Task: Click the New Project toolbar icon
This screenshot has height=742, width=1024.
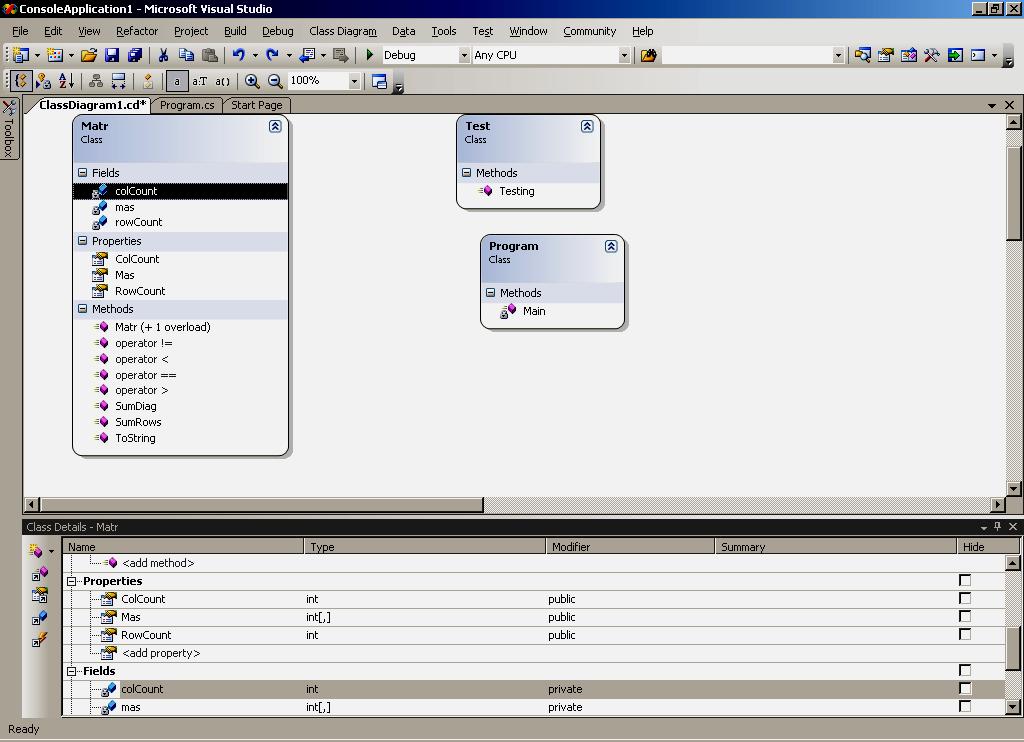Action: 21,56
